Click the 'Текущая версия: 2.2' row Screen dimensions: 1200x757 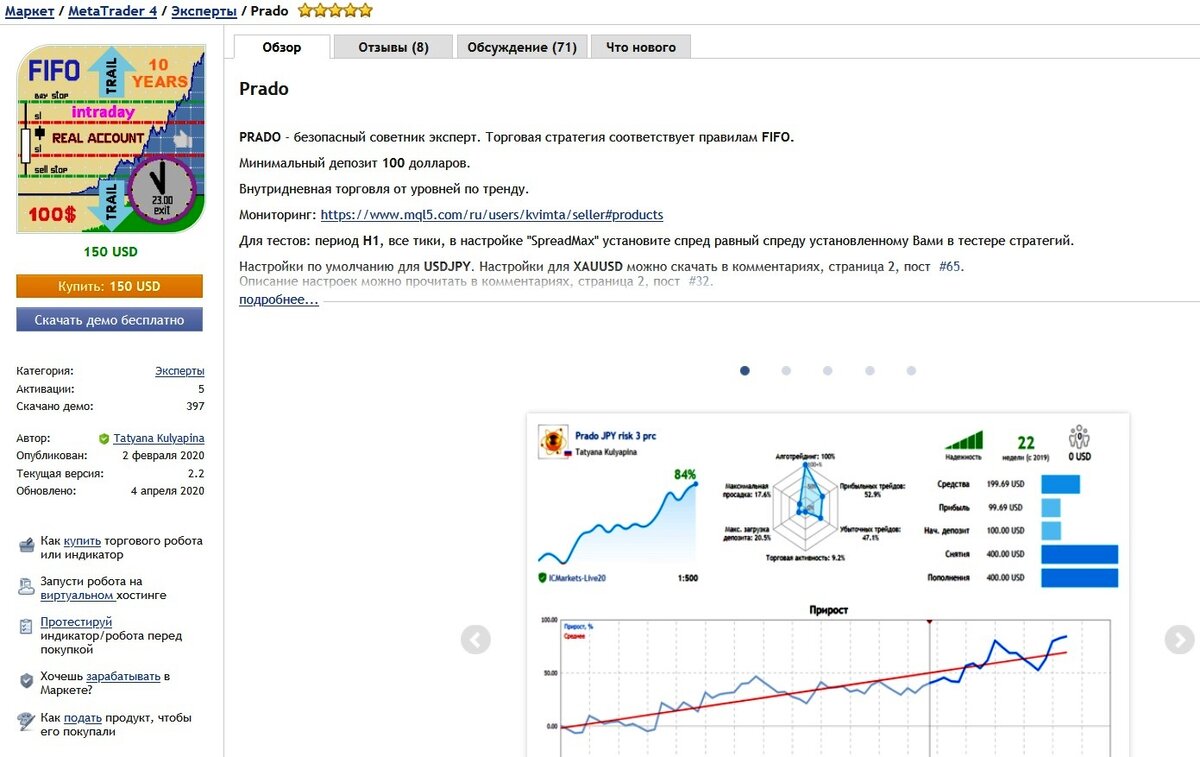pyautogui.click(x=110, y=473)
